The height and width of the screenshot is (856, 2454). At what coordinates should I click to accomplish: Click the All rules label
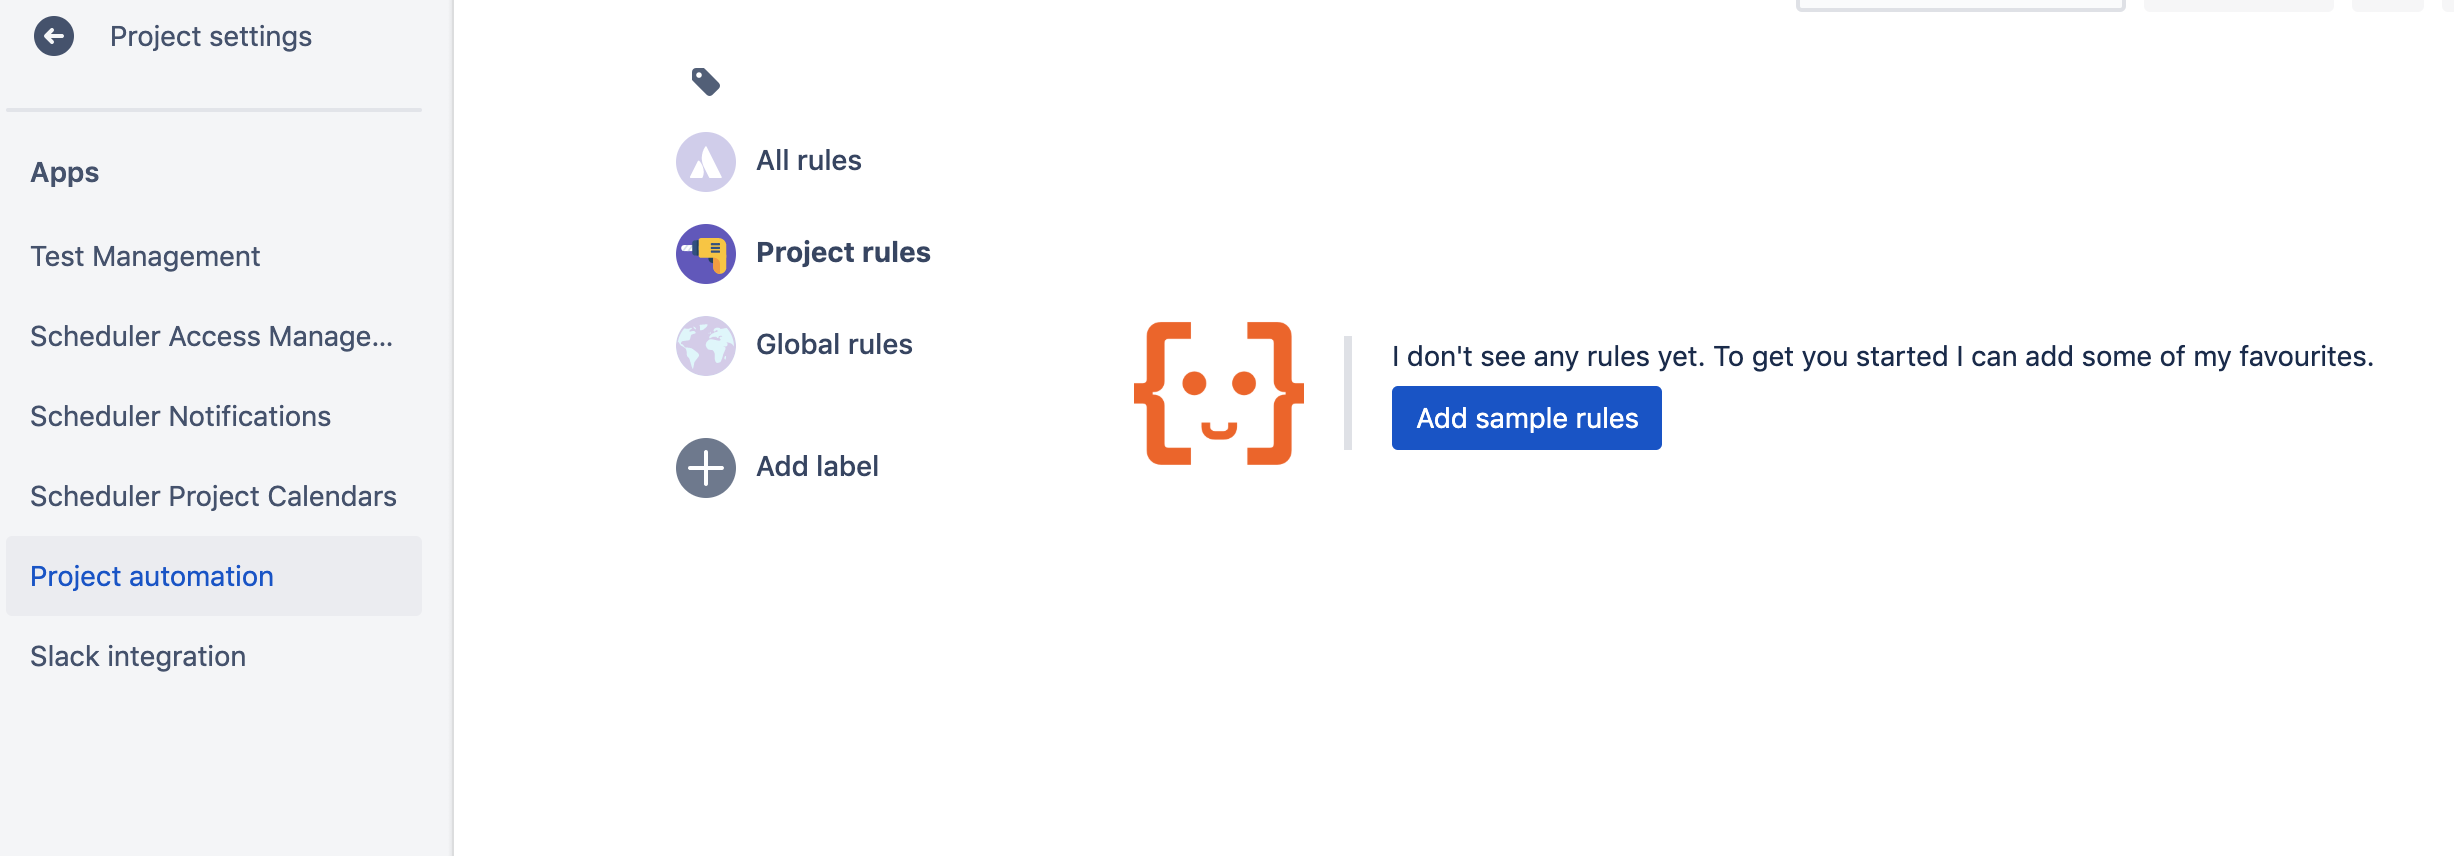tap(809, 160)
